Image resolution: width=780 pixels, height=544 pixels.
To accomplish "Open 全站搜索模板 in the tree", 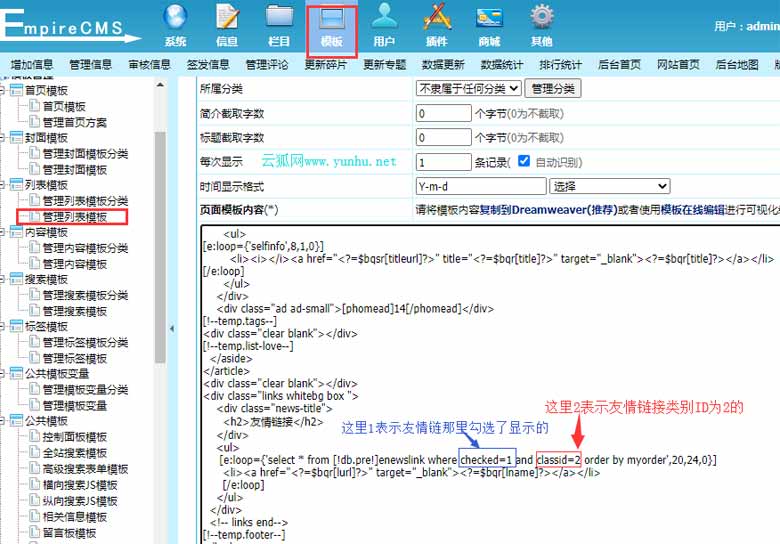I will coord(75,453).
